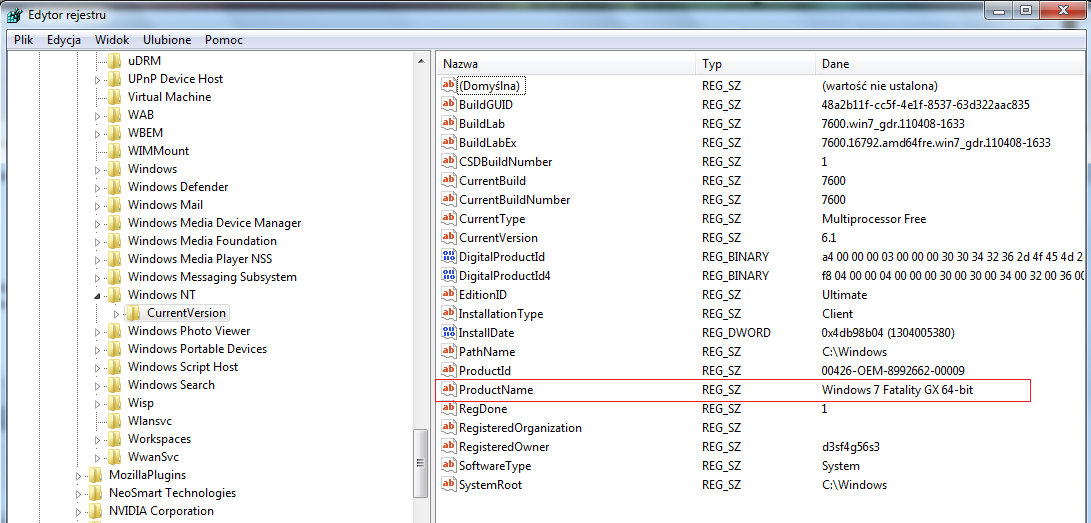Expand the CurrentVersion subkey arrow
Image resolution: width=1091 pixels, height=523 pixels.
117,314
